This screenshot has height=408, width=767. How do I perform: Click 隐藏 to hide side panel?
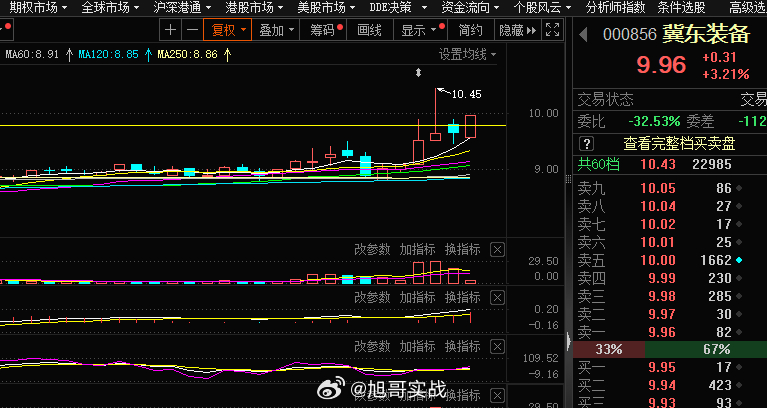pos(518,30)
